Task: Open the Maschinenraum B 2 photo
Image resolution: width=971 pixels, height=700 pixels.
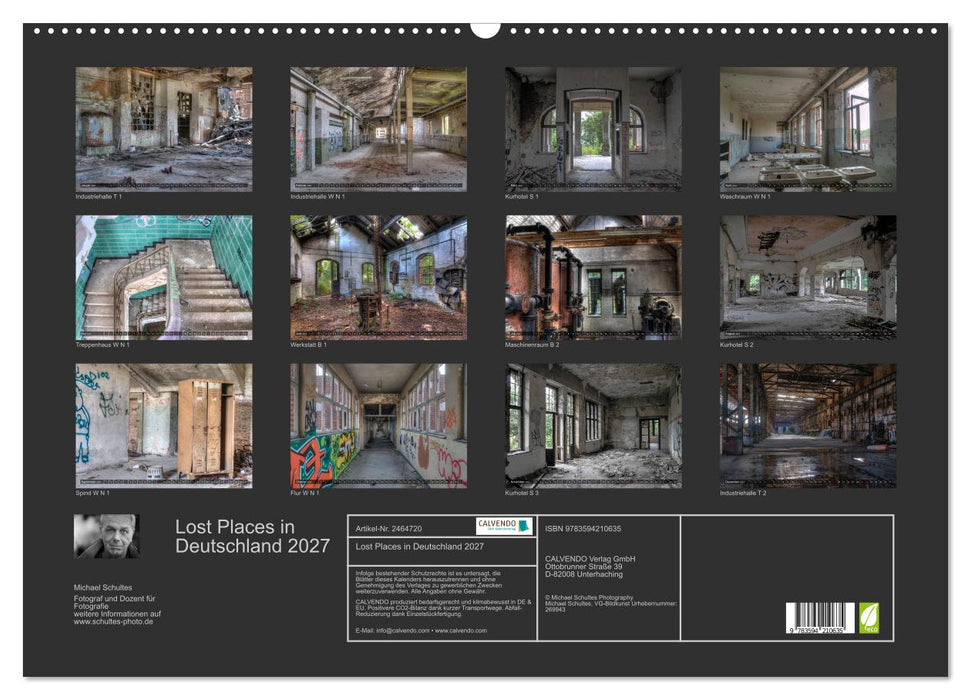Action: [x=593, y=278]
